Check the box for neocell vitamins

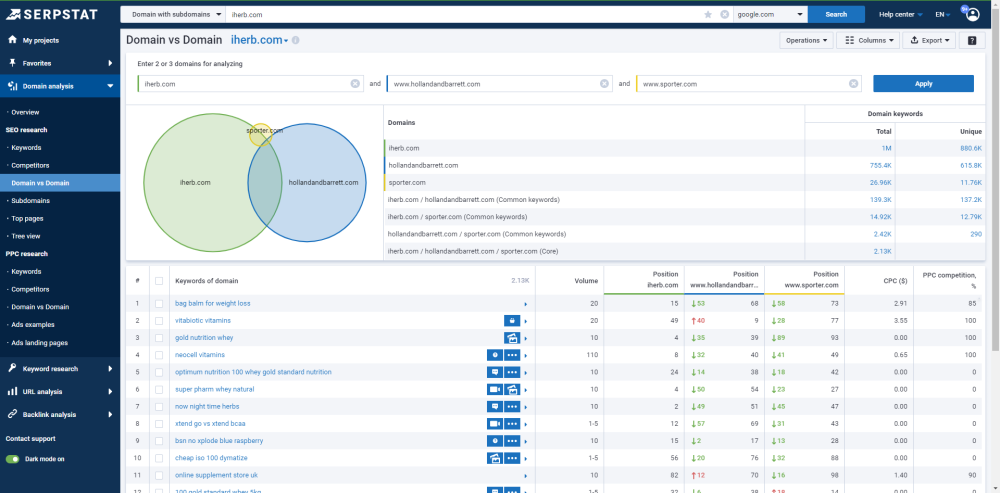point(159,355)
